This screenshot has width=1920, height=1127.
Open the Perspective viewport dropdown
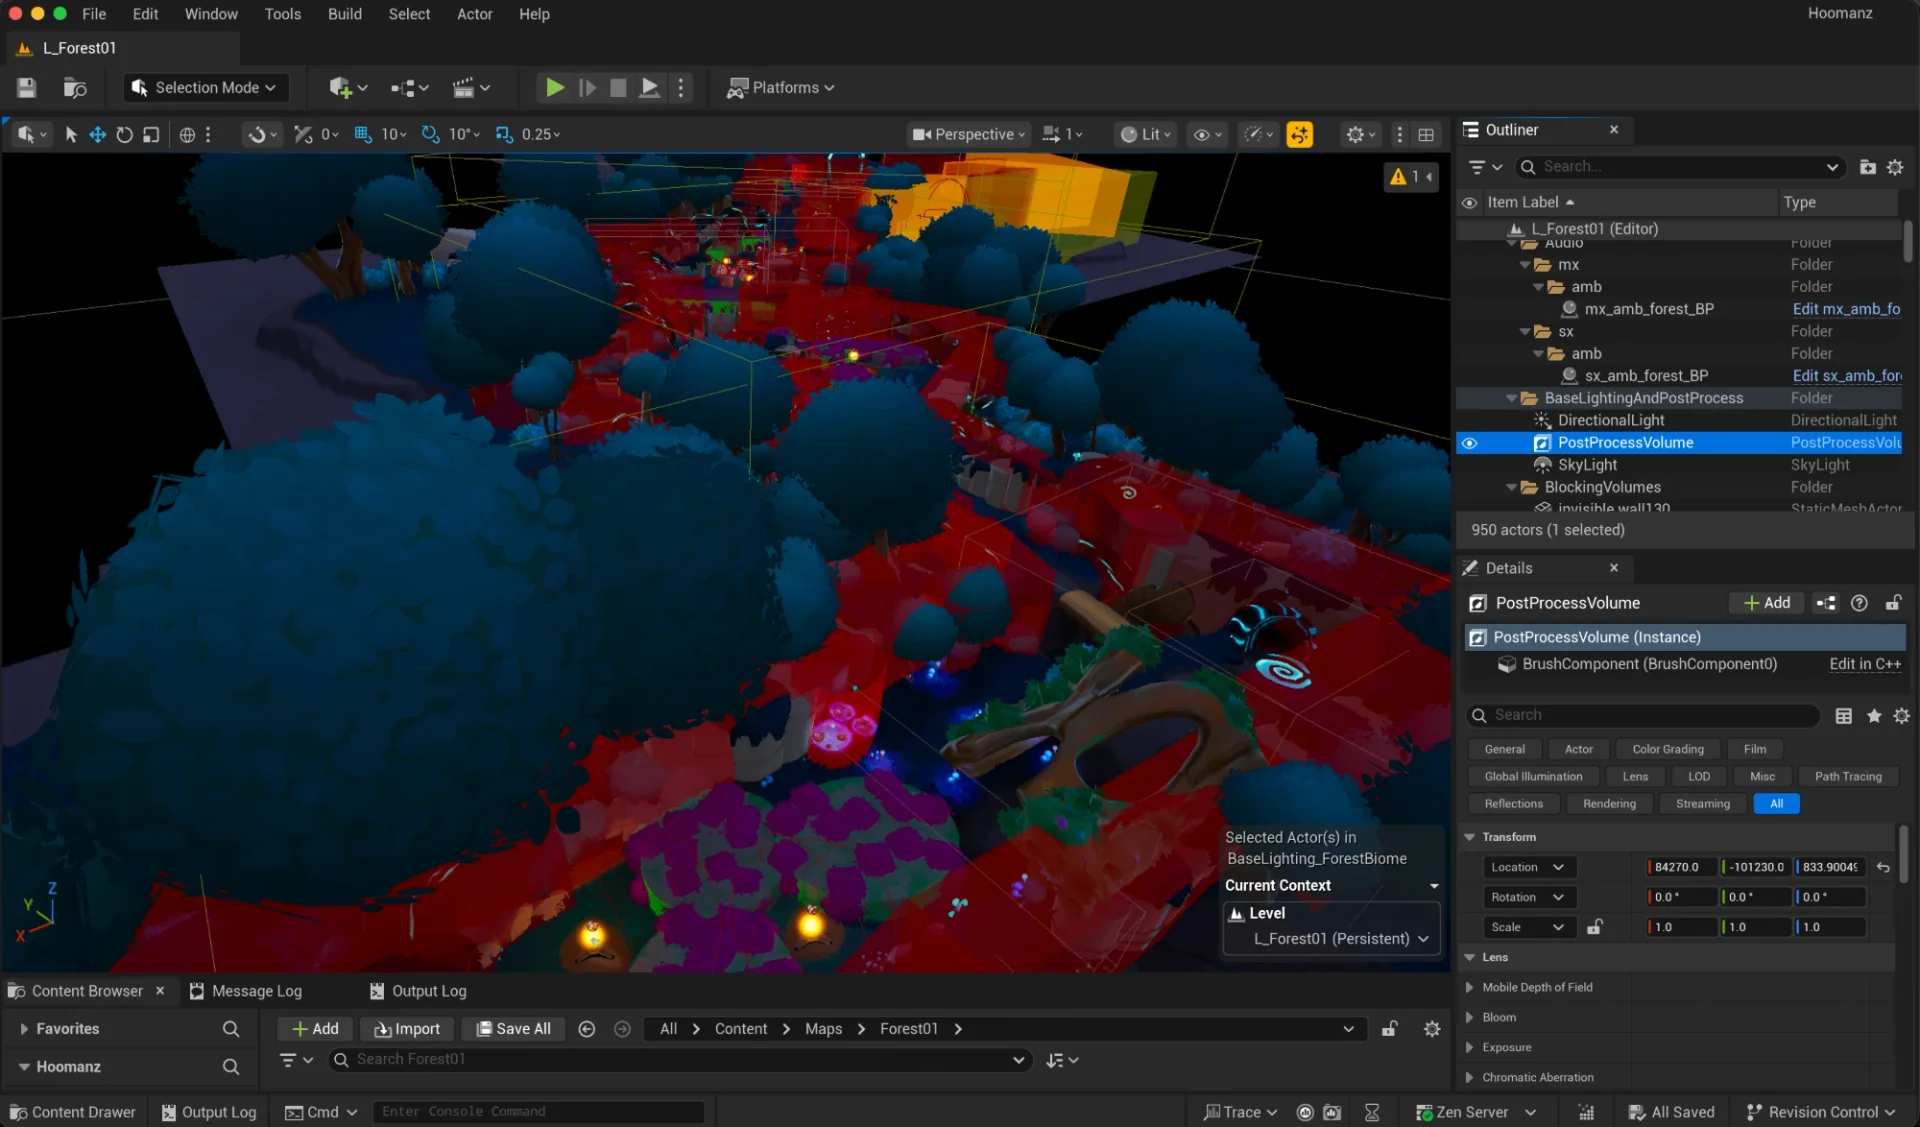(968, 134)
